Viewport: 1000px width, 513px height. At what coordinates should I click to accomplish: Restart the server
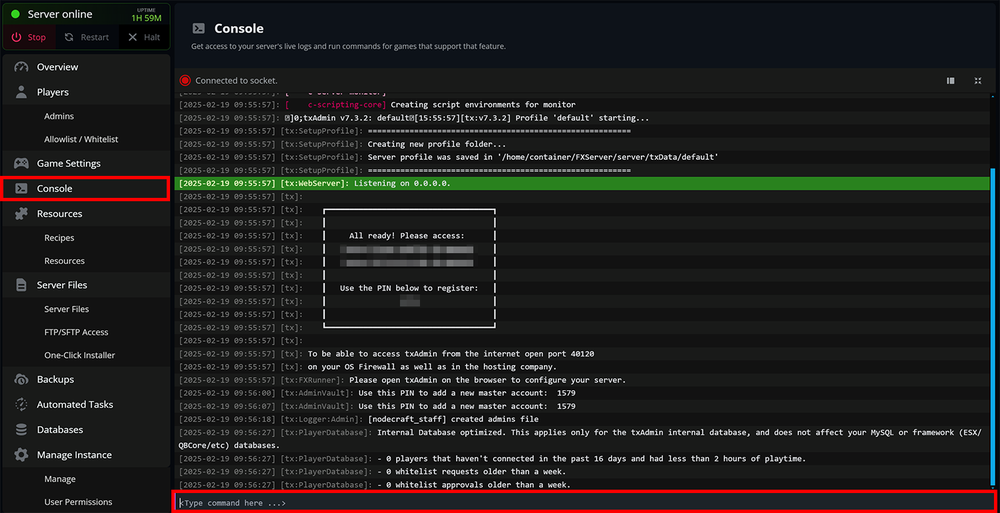click(x=86, y=37)
